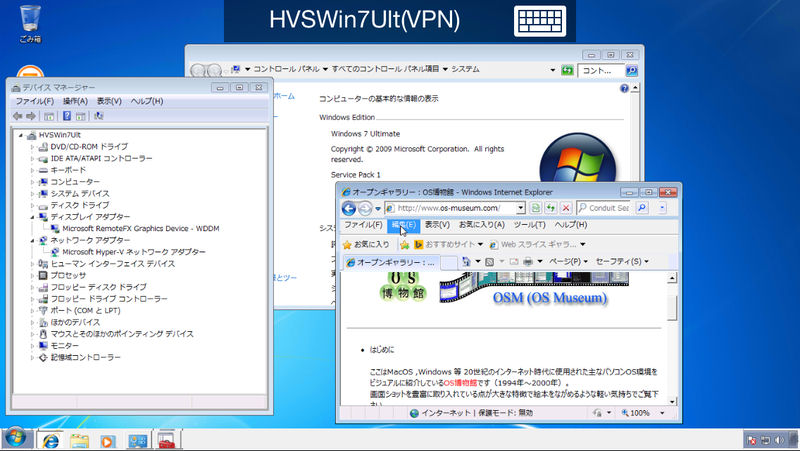This screenshot has height=451, width=800.
Task: Expand モニター node in Device Manager
Action: pos(32,346)
